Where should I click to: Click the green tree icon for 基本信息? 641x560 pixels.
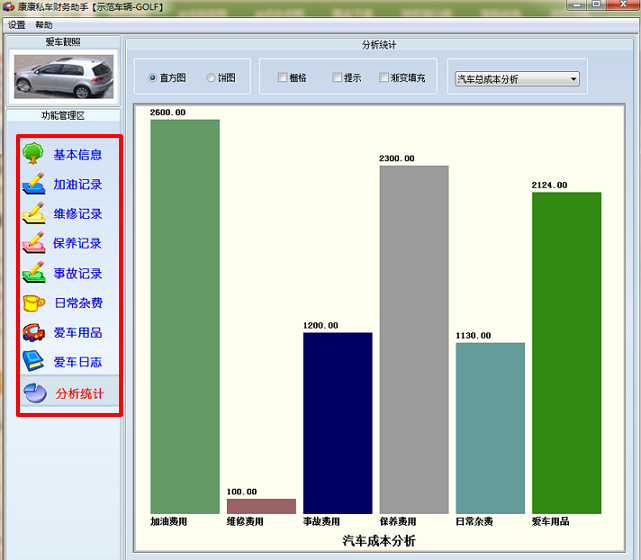[x=33, y=153]
